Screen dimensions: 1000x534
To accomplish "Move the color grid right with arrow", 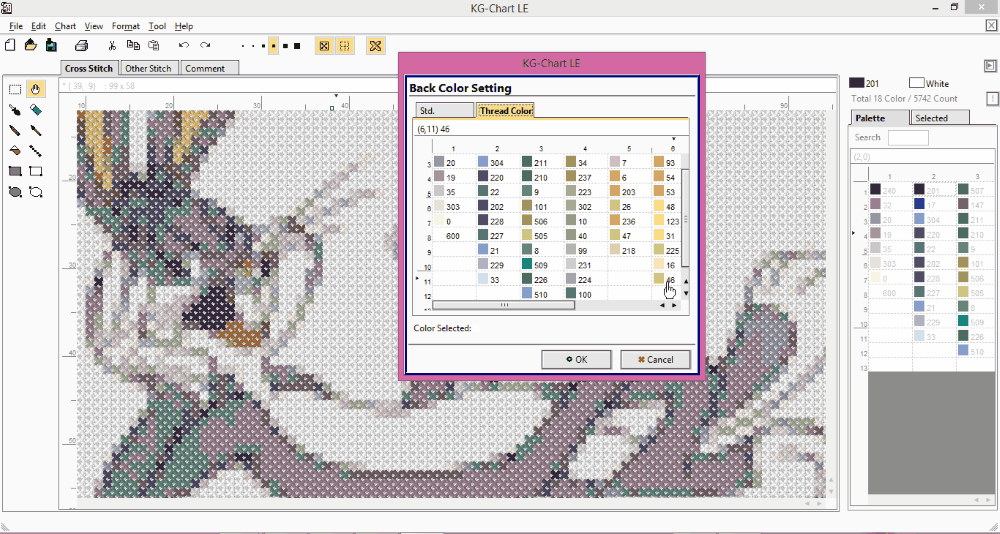I will (x=674, y=306).
